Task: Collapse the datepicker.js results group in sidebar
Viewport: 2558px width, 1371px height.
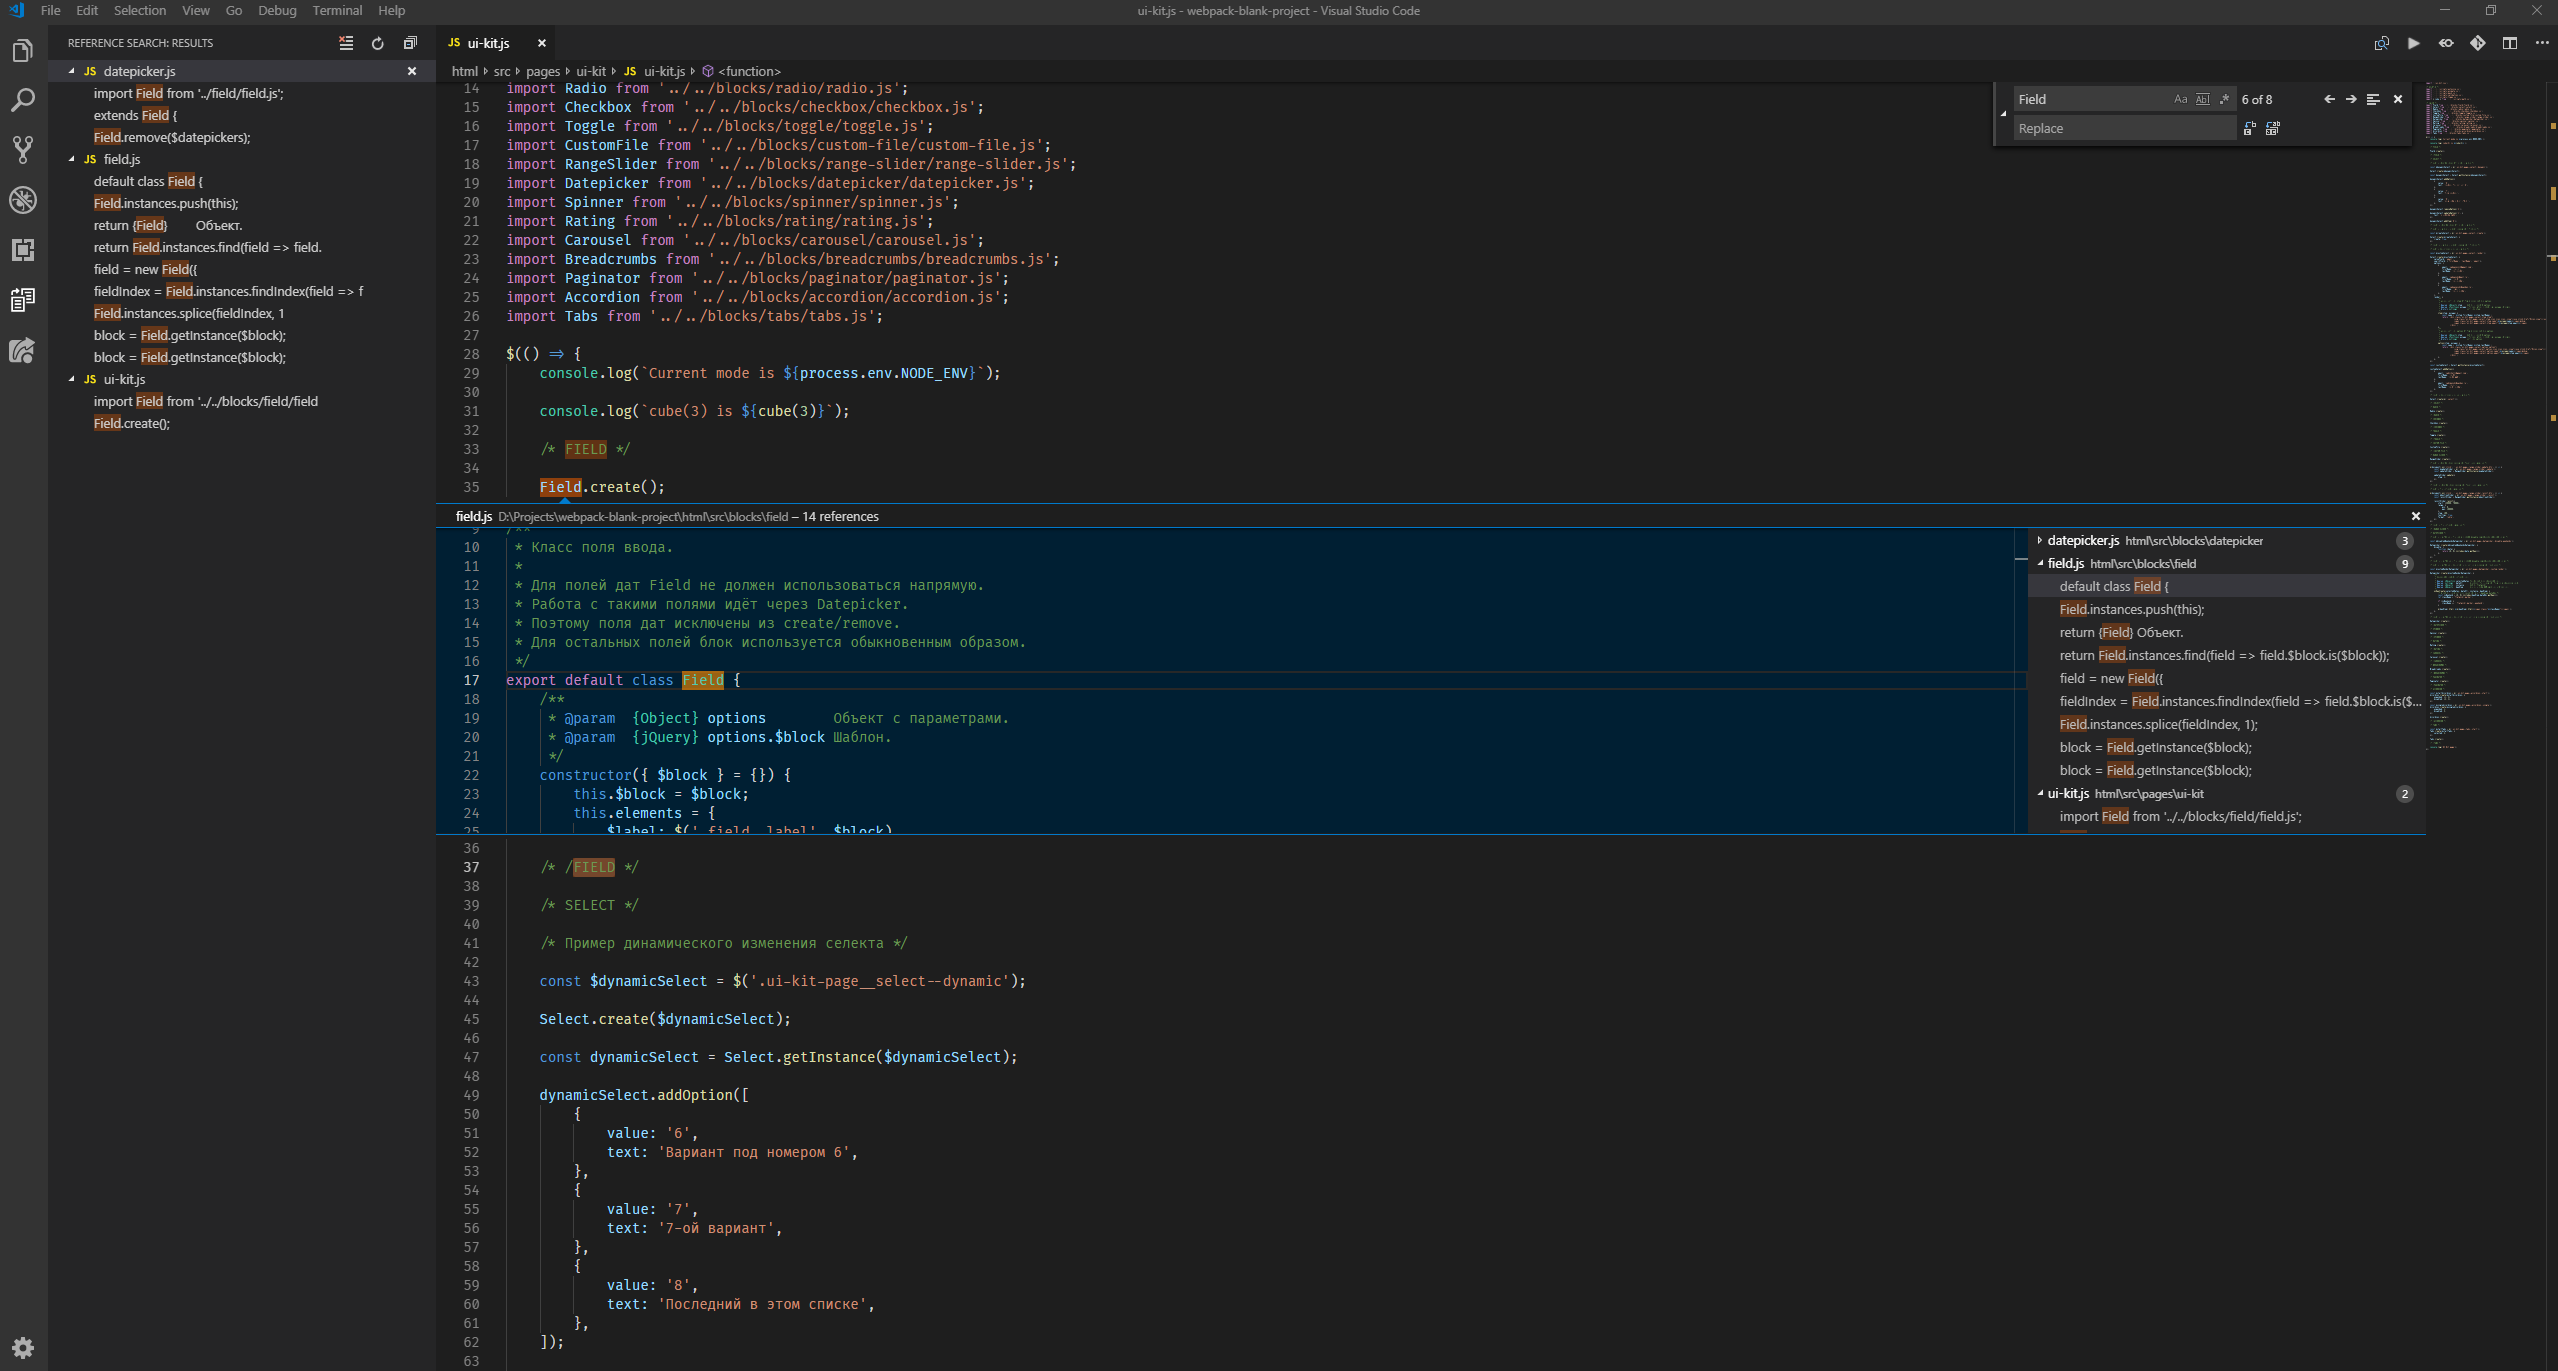Action: click(72, 71)
